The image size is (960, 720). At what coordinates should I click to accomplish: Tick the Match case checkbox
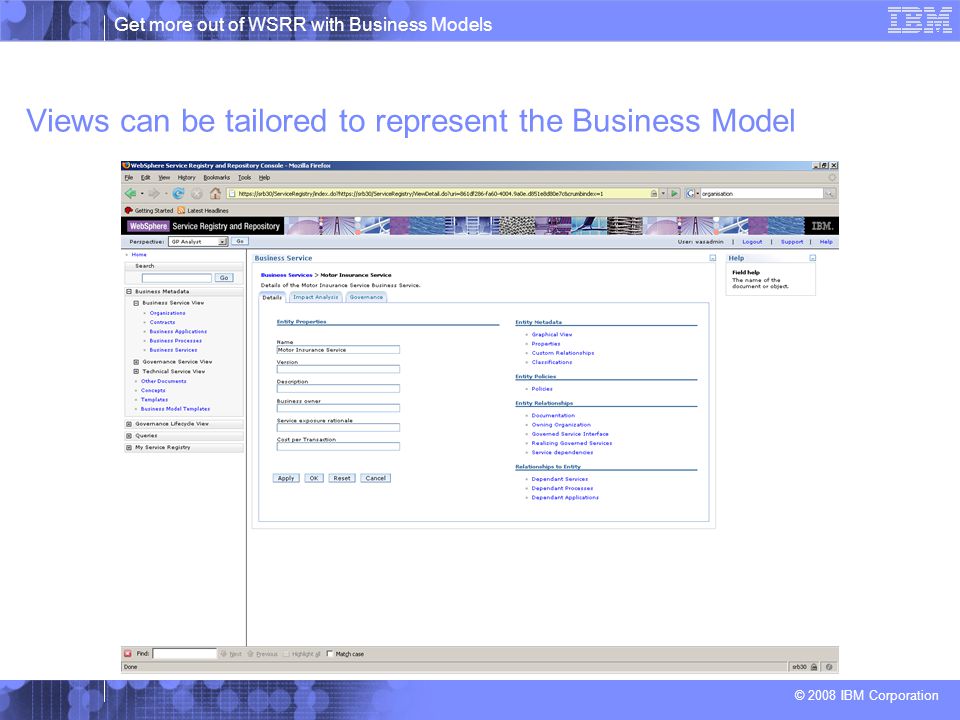(329, 653)
